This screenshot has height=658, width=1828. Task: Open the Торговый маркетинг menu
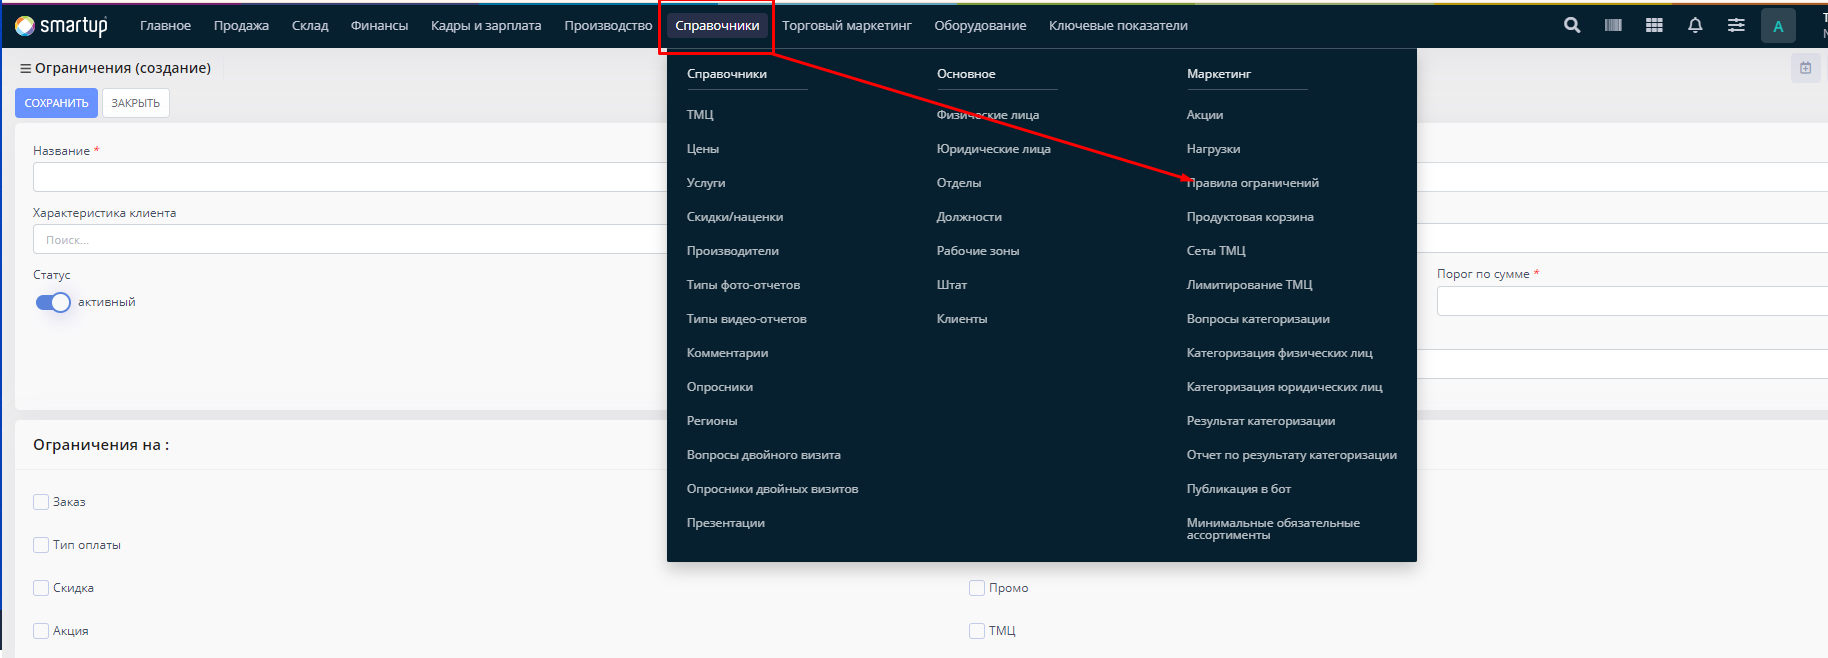click(x=847, y=26)
